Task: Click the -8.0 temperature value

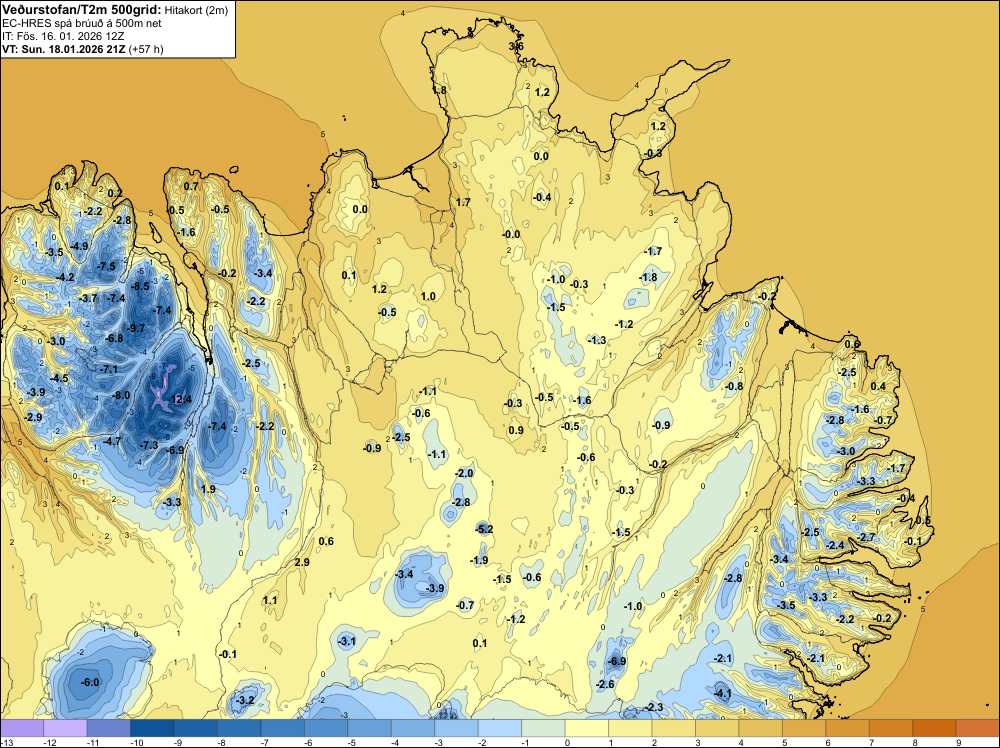Action: (x=121, y=395)
